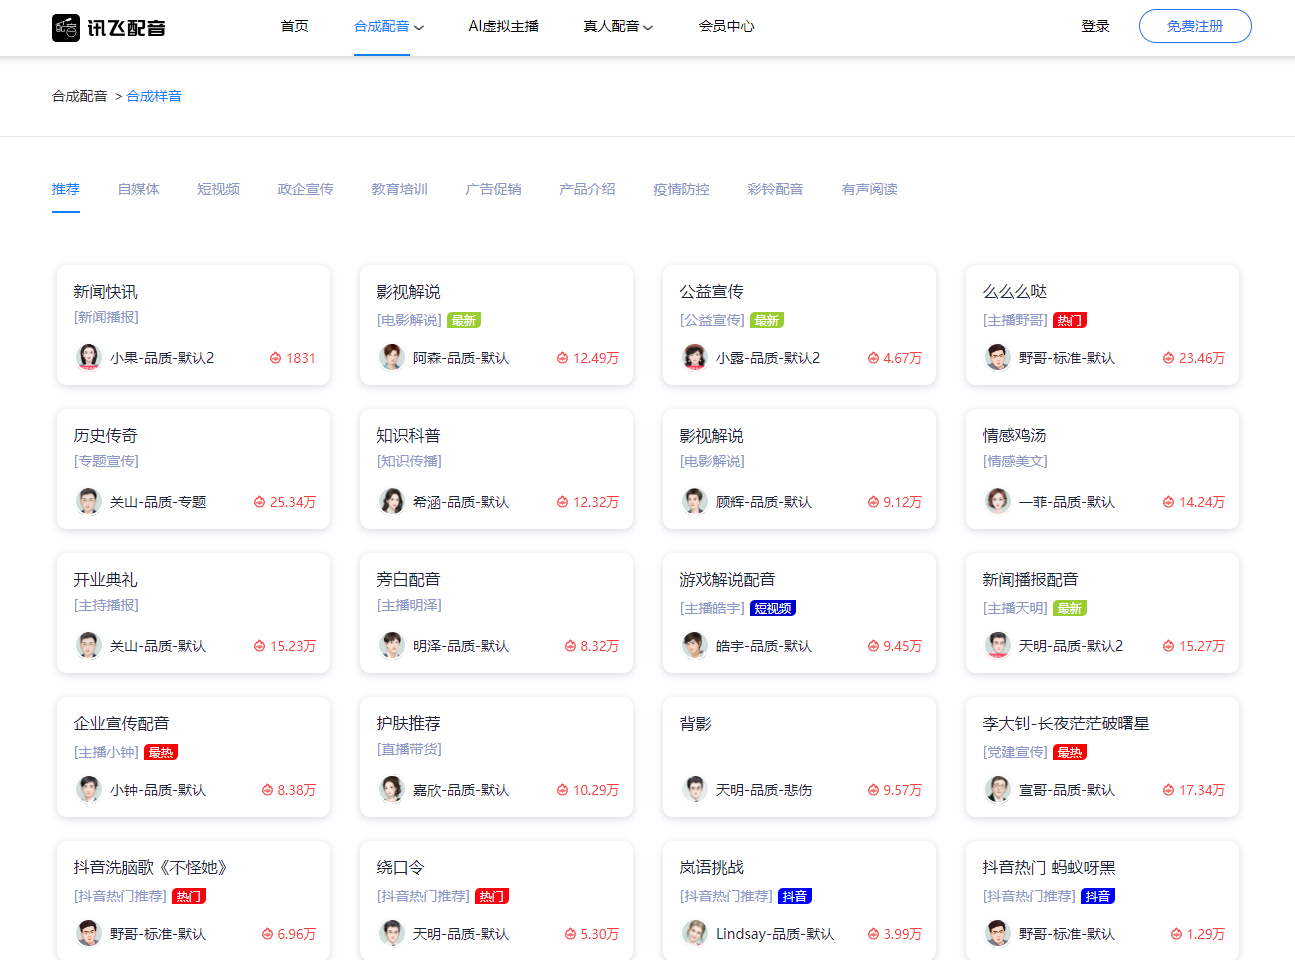This screenshot has width=1295, height=960.
Task: Click 阿森 avatar in 影视解说 card
Action: [392, 357]
